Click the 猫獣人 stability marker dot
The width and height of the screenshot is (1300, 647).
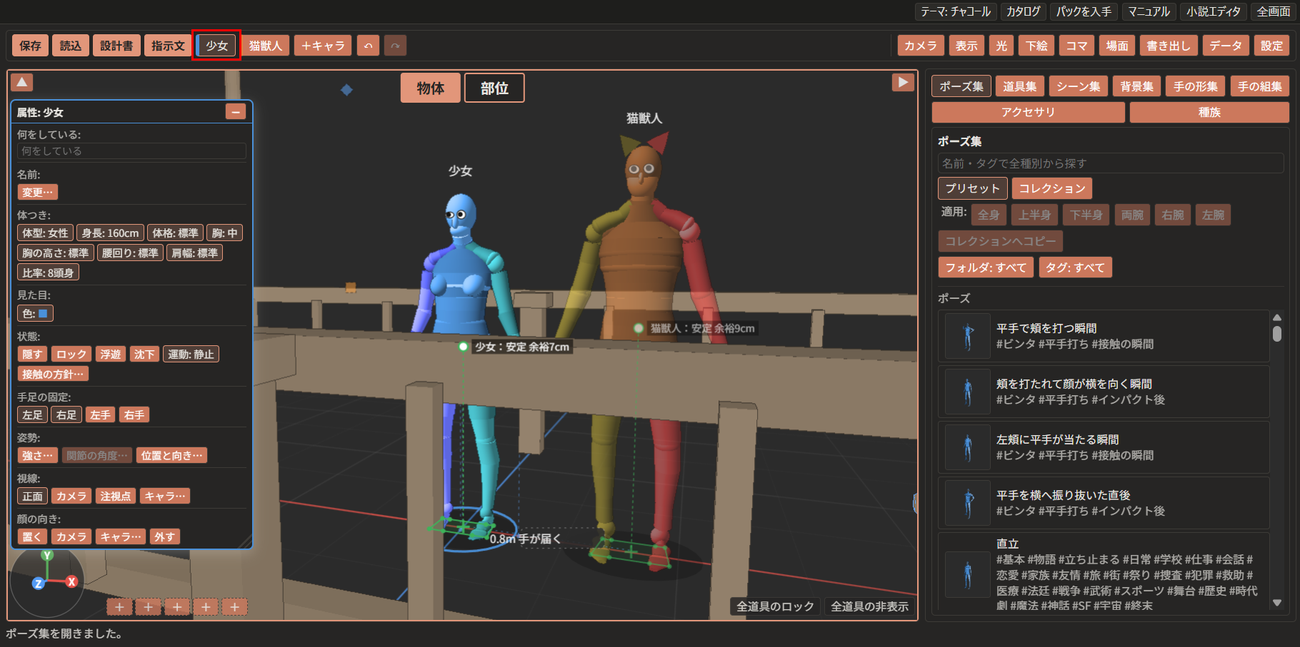pos(639,328)
